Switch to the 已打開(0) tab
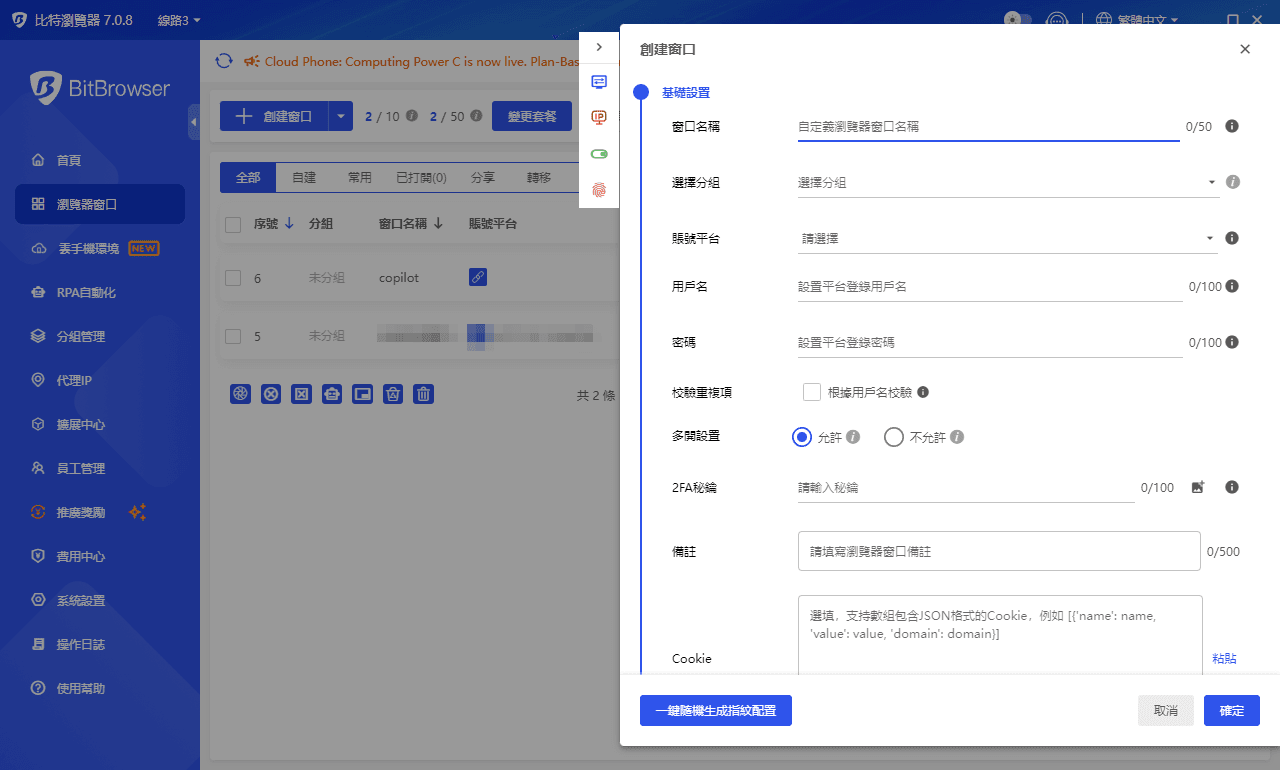Viewport: 1280px width, 770px height. [419, 177]
